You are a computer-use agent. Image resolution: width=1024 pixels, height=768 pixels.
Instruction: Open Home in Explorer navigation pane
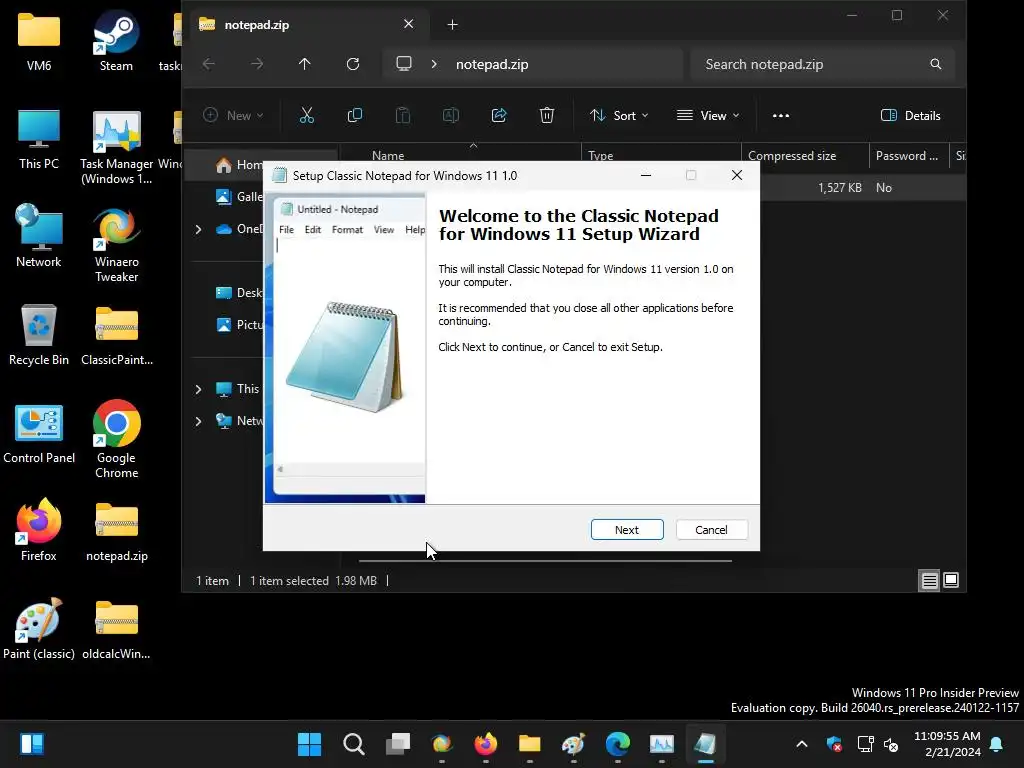coord(239,165)
